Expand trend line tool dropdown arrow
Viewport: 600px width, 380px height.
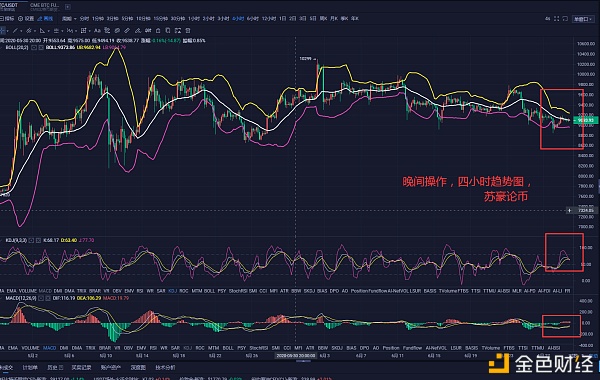(x=21, y=31)
